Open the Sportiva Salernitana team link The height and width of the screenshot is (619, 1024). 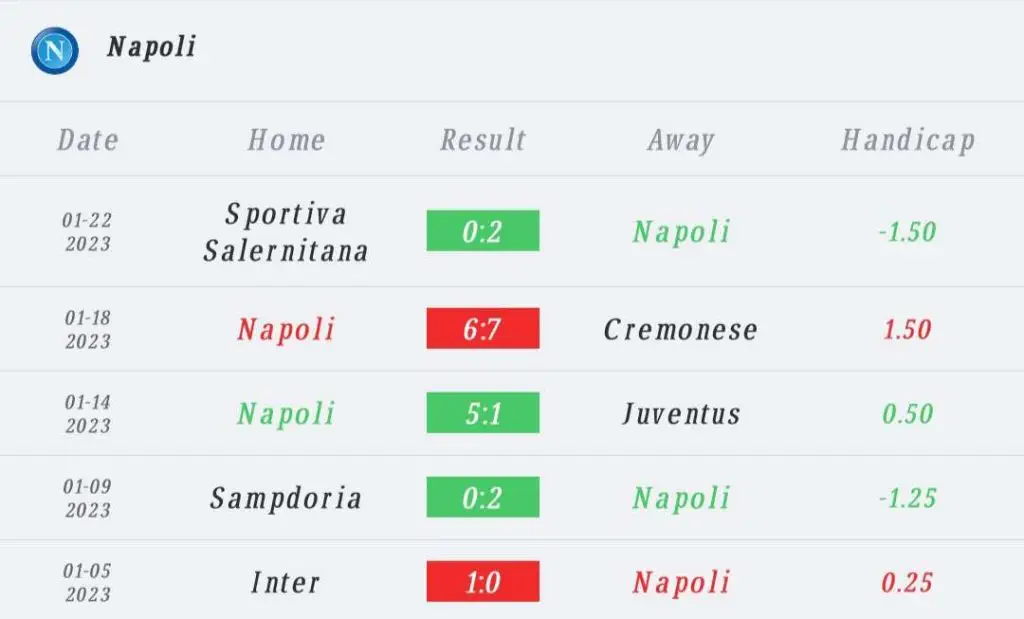286,232
